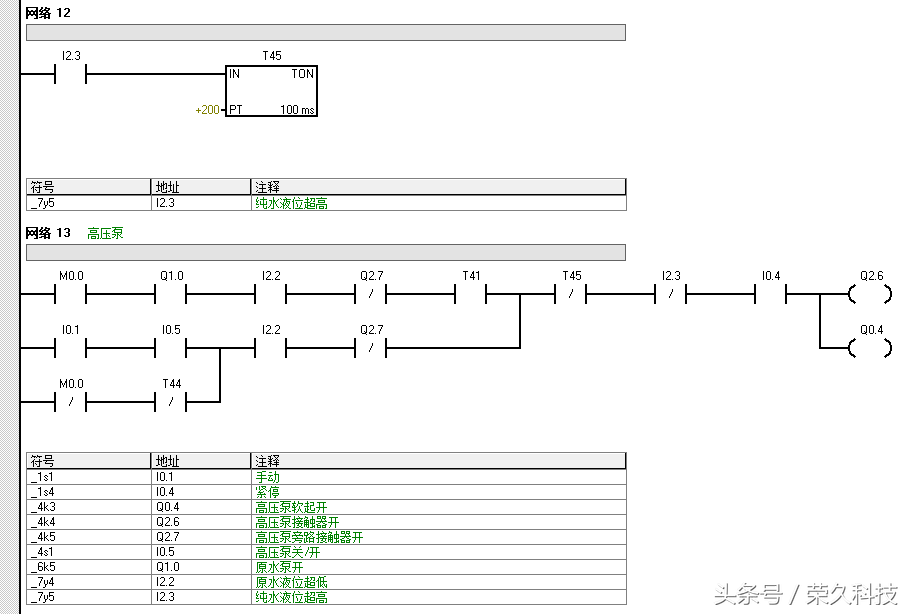Select the T45 TON timer box
Image resolution: width=912 pixels, height=614 pixels.
coord(272,91)
